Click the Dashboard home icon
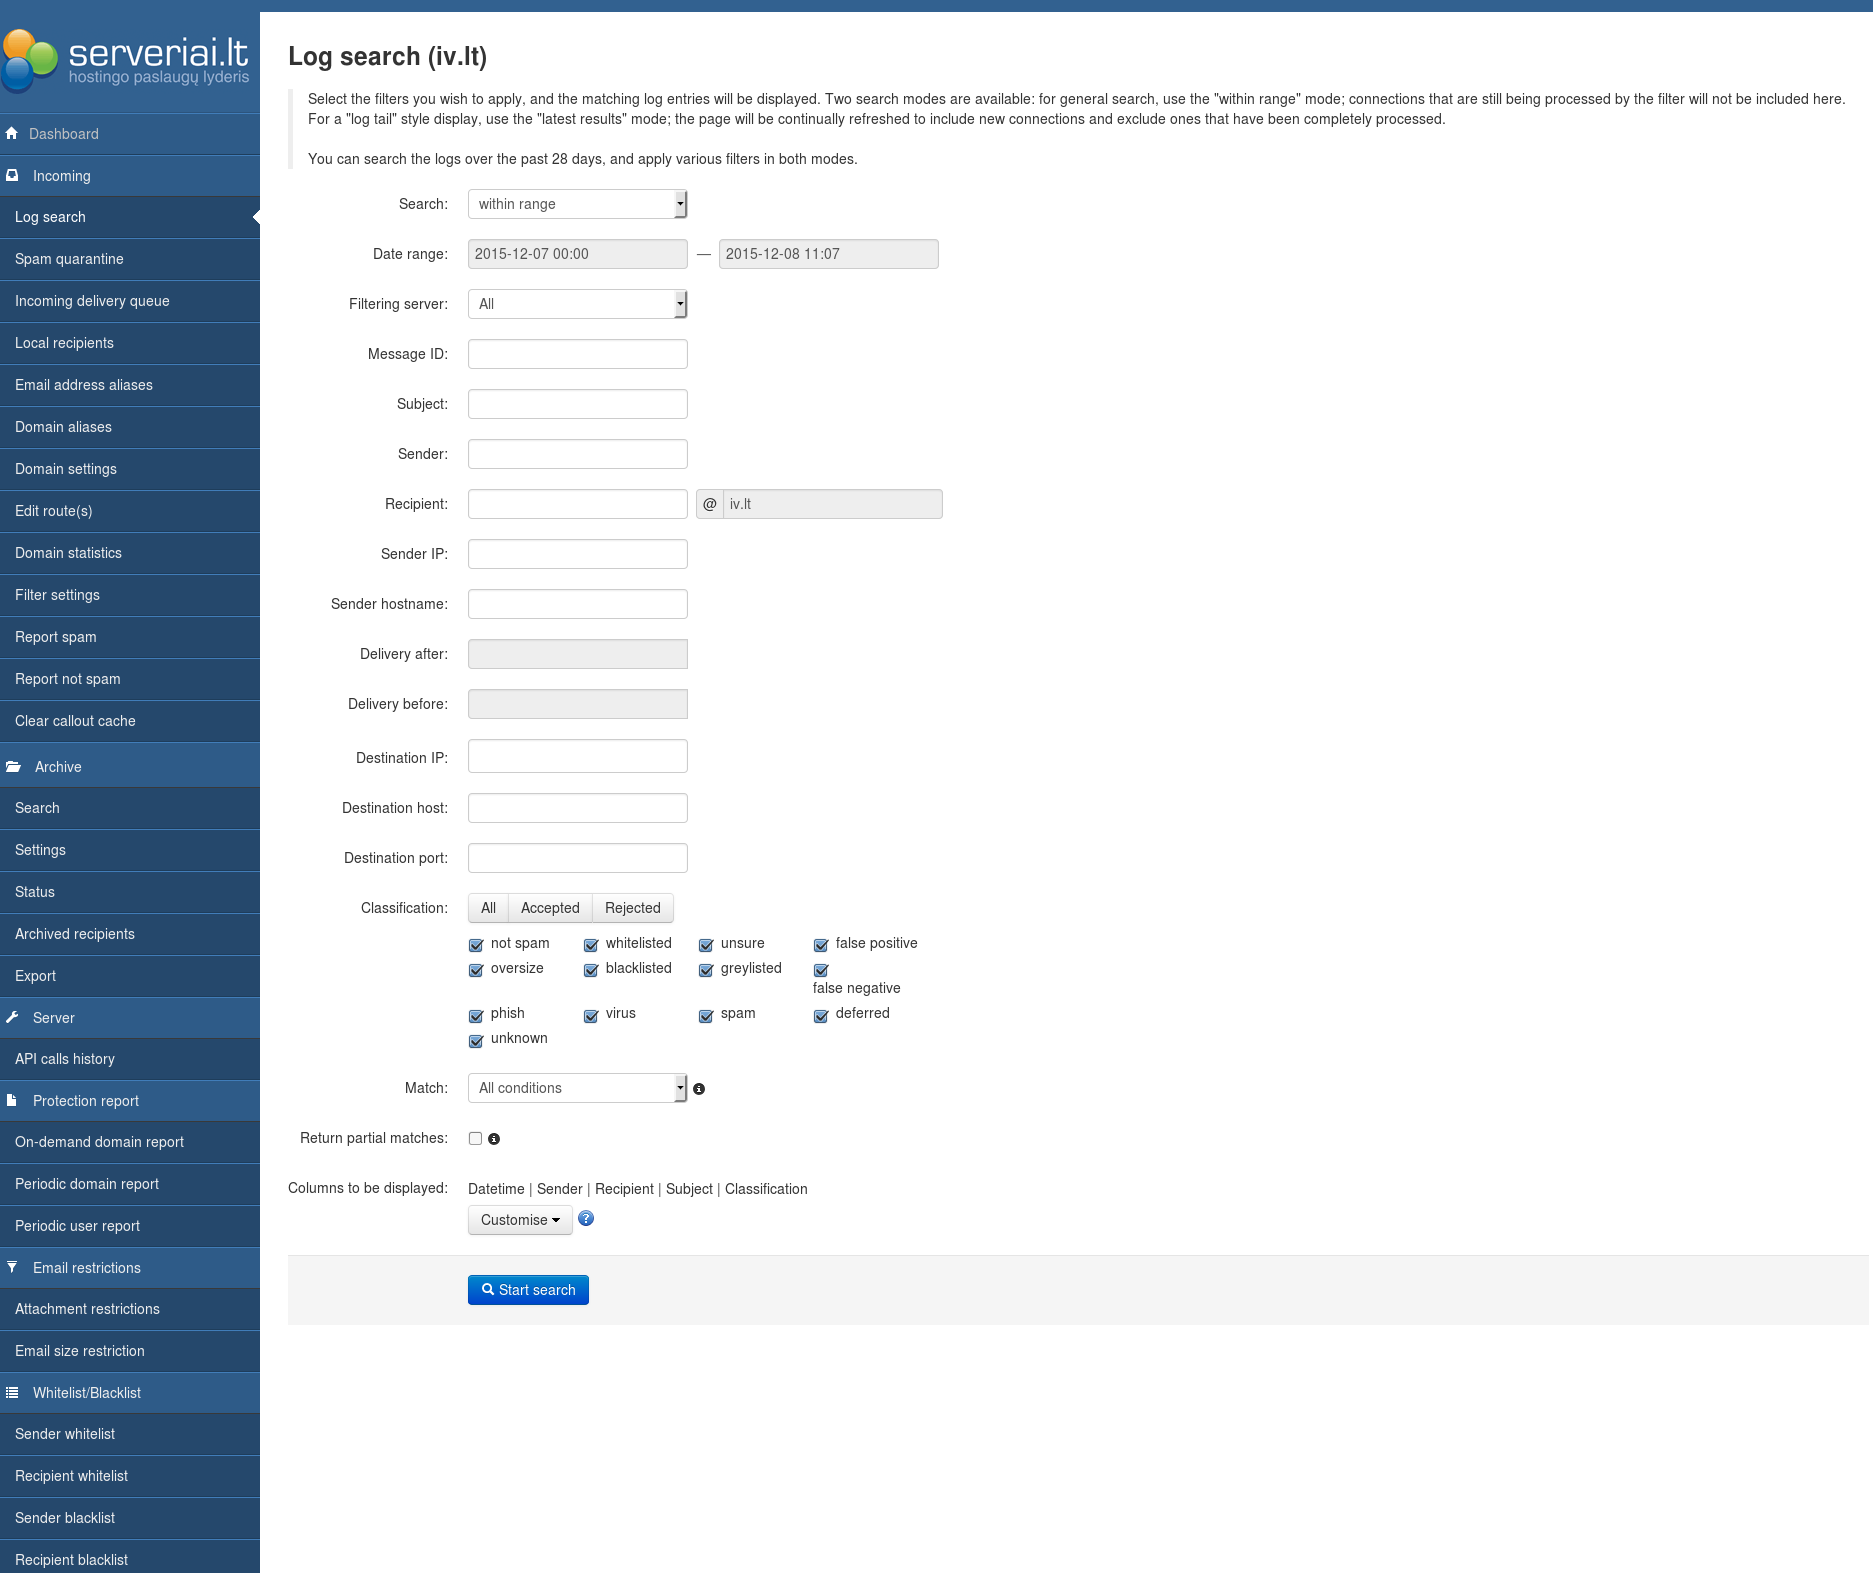Image resolution: width=1873 pixels, height=1573 pixels. point(12,134)
